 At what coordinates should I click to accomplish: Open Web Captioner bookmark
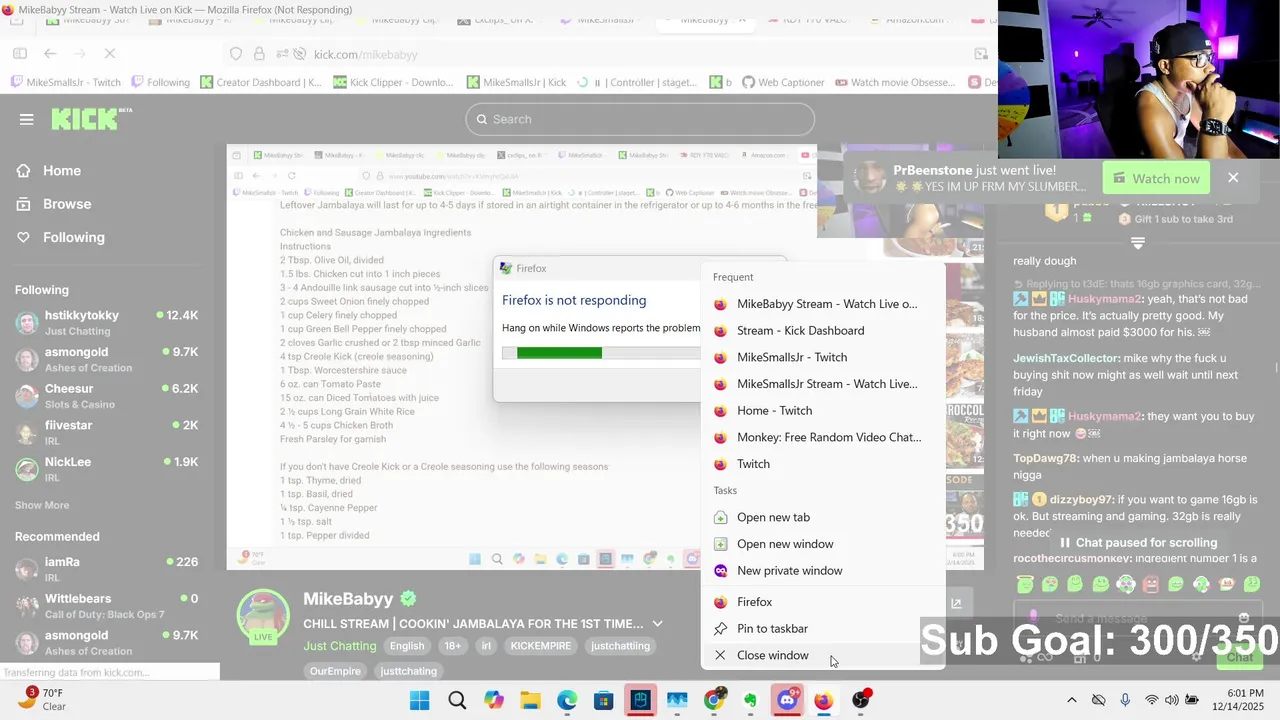click(x=784, y=83)
